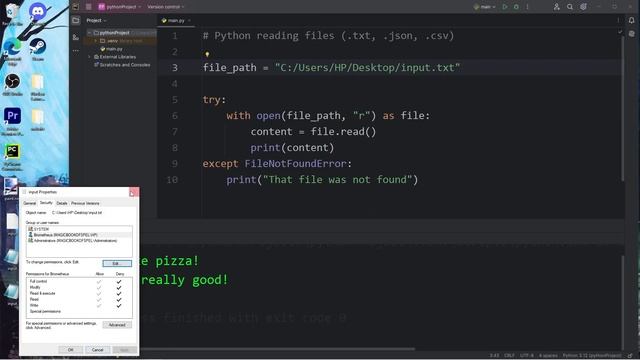The image size is (640, 360).
Task: Open Microsoft Edge desktop shortcut
Action: [12, 51]
